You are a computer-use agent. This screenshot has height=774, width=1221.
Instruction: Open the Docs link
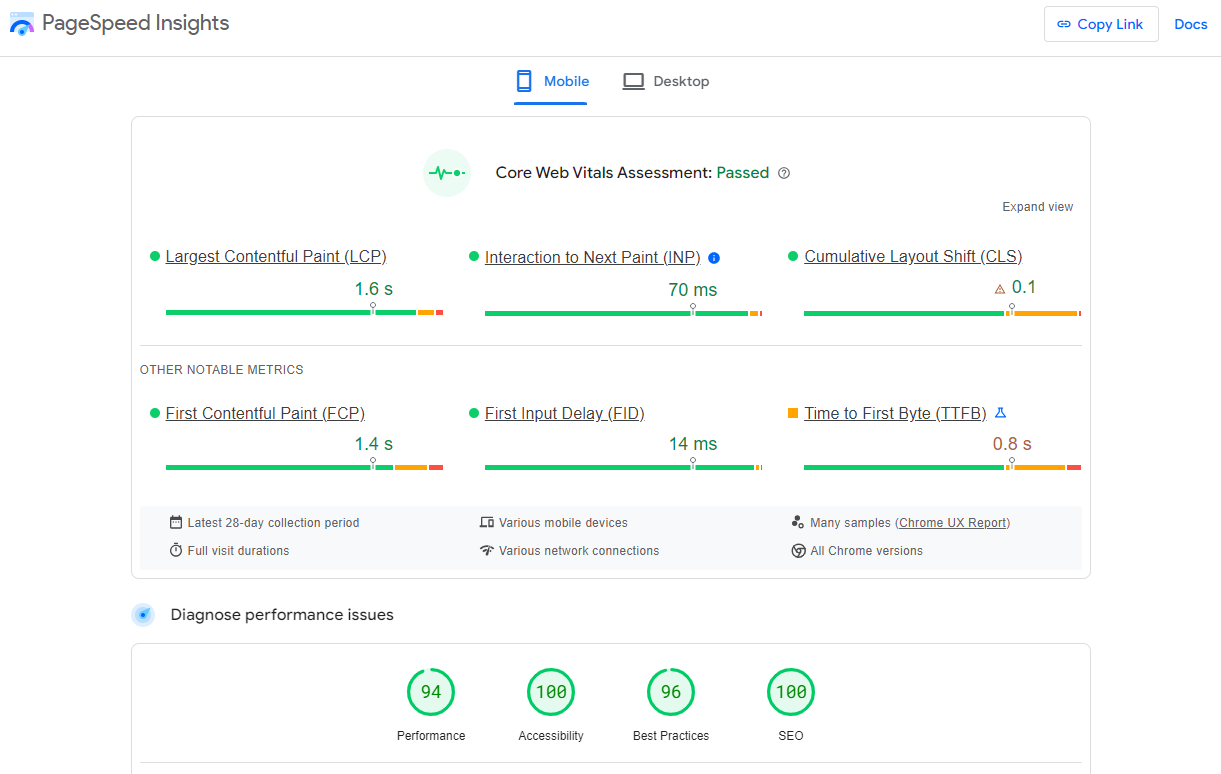[1191, 24]
